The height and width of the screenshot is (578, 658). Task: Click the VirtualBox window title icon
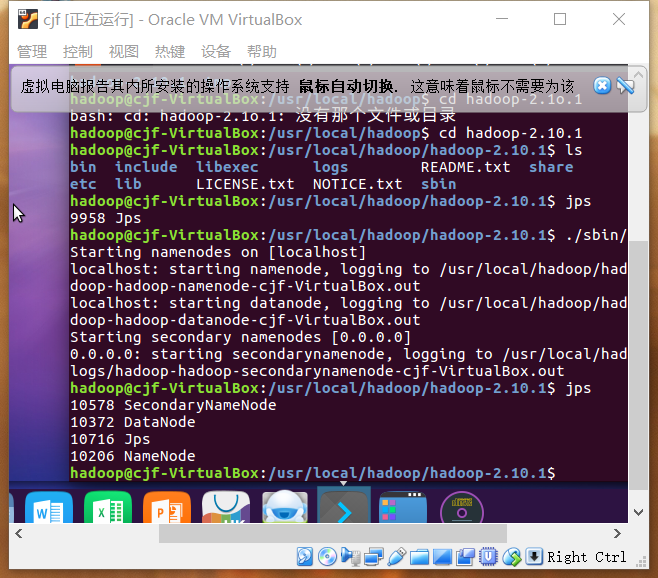pyautogui.click(x=28, y=19)
